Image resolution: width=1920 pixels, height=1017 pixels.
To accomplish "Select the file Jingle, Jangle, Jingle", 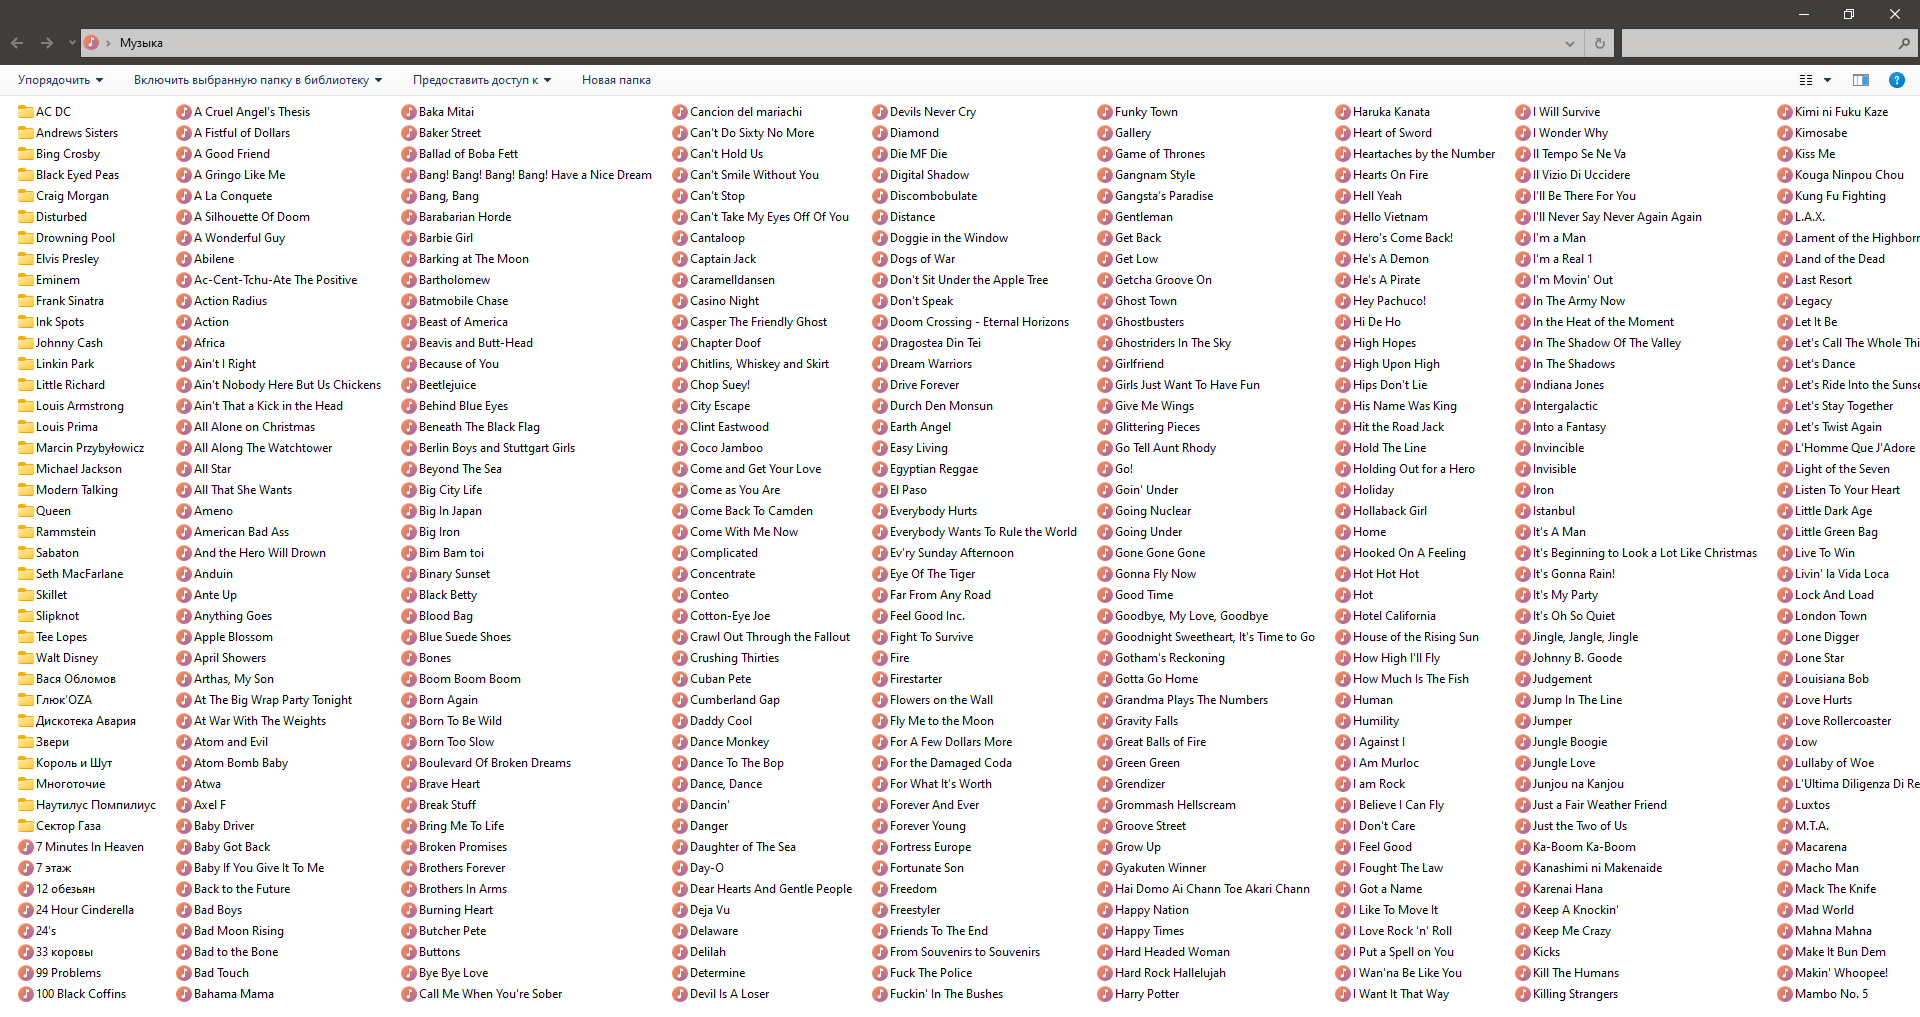I will coord(1577,637).
